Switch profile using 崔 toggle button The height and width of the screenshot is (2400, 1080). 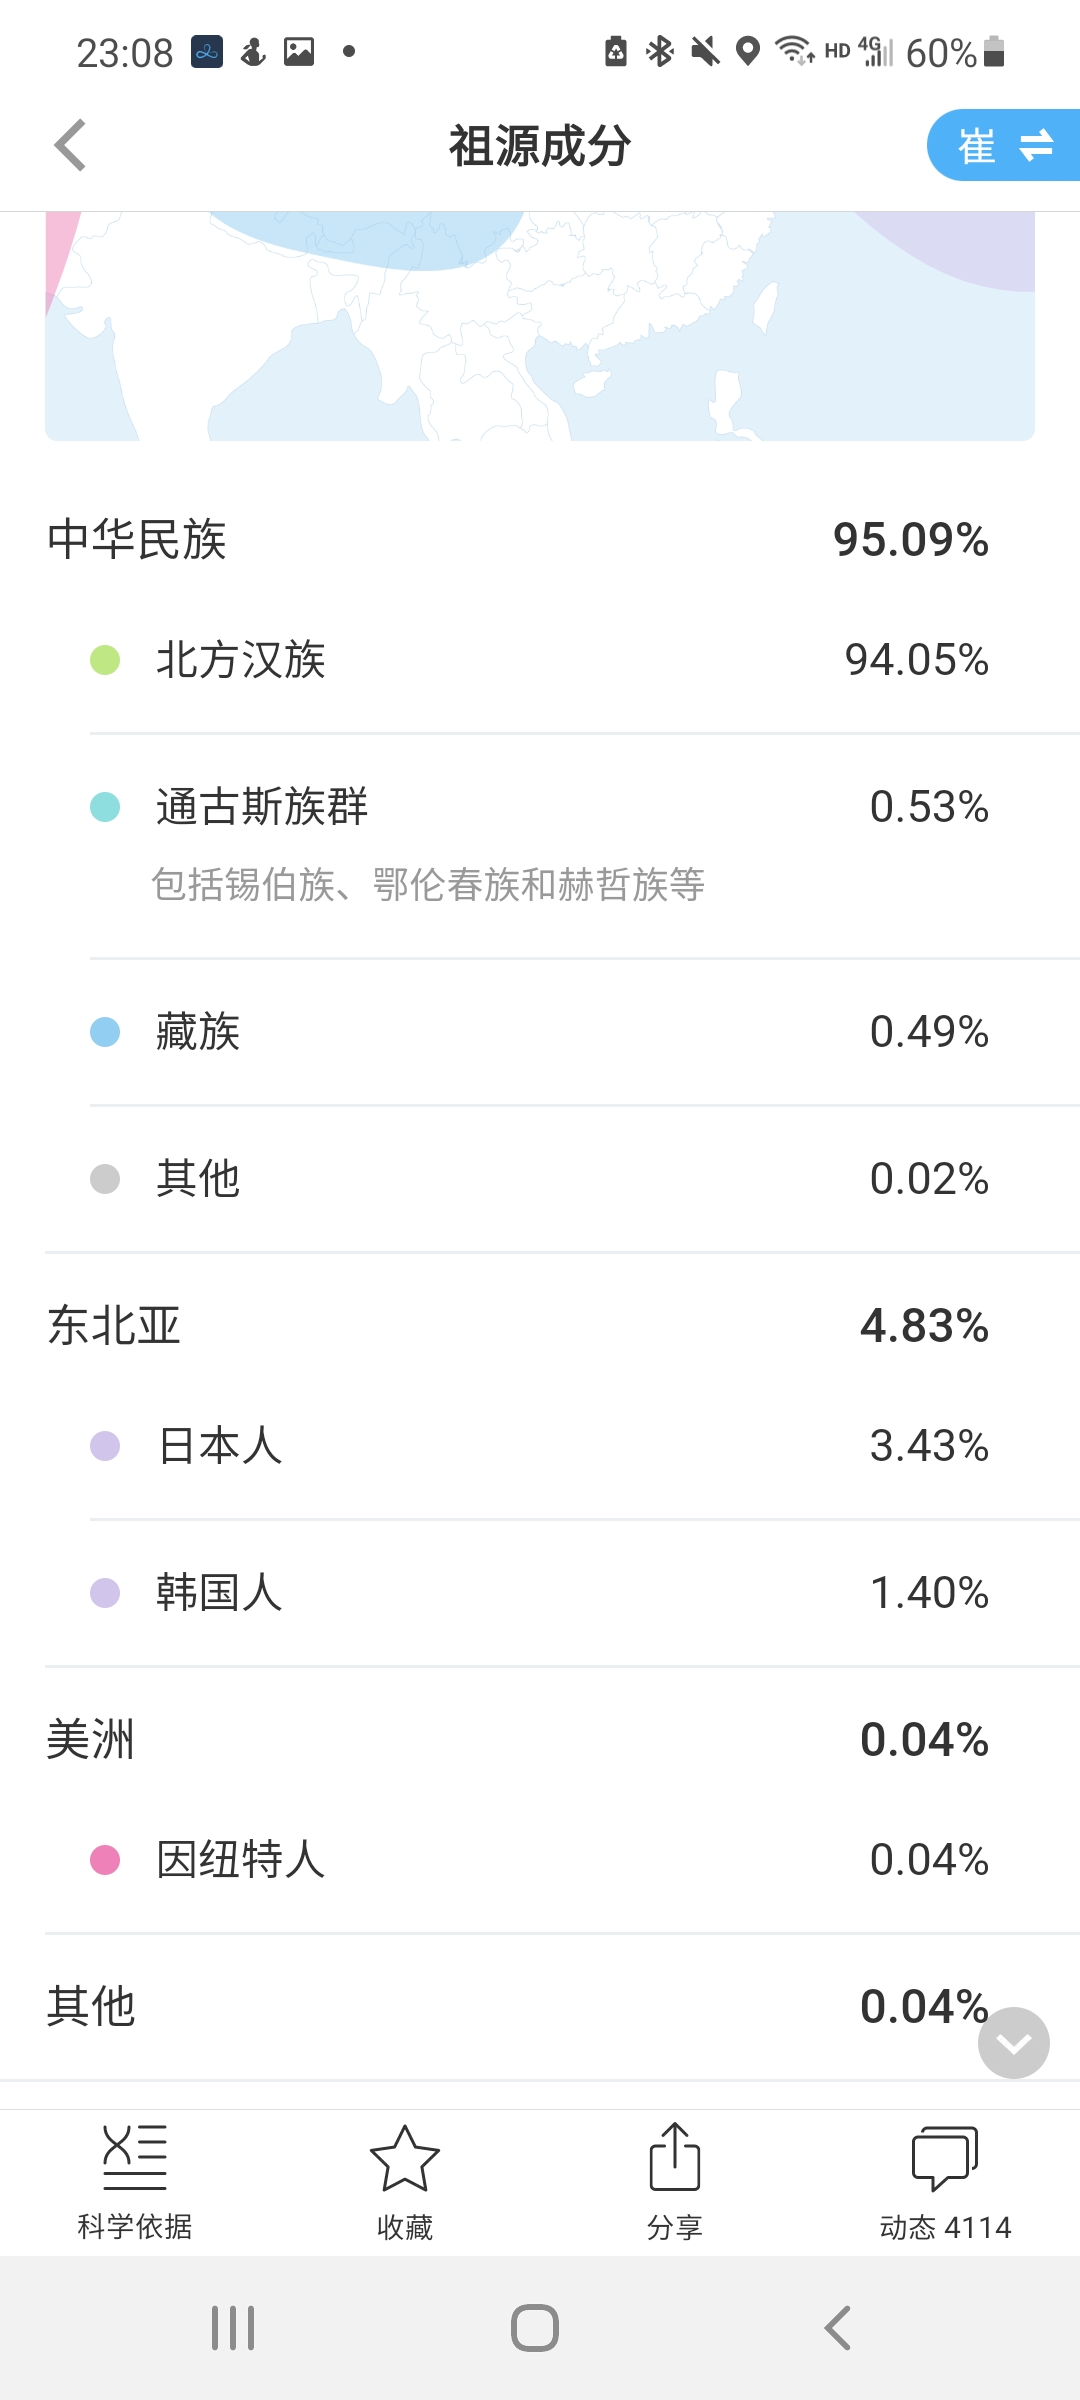1004,146
